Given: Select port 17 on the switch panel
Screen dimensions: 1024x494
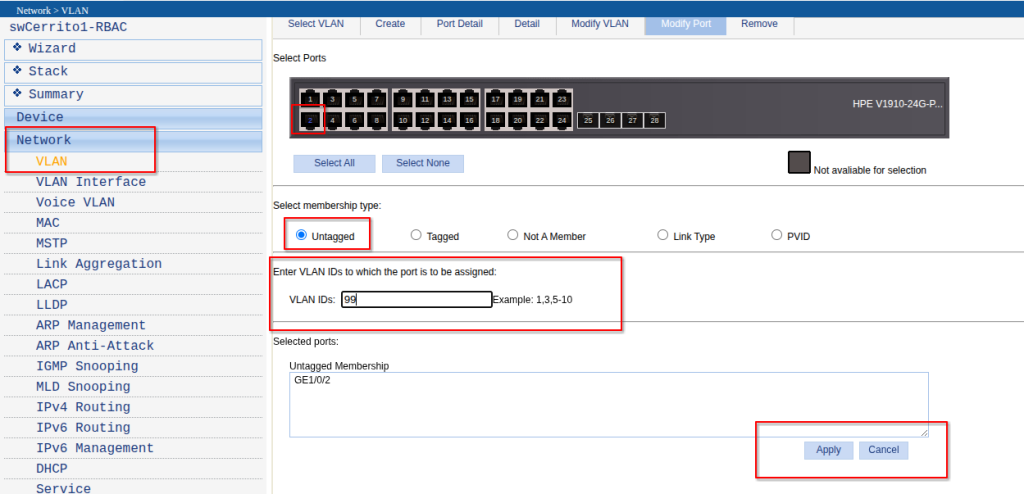Looking at the screenshot, I should [x=496, y=99].
